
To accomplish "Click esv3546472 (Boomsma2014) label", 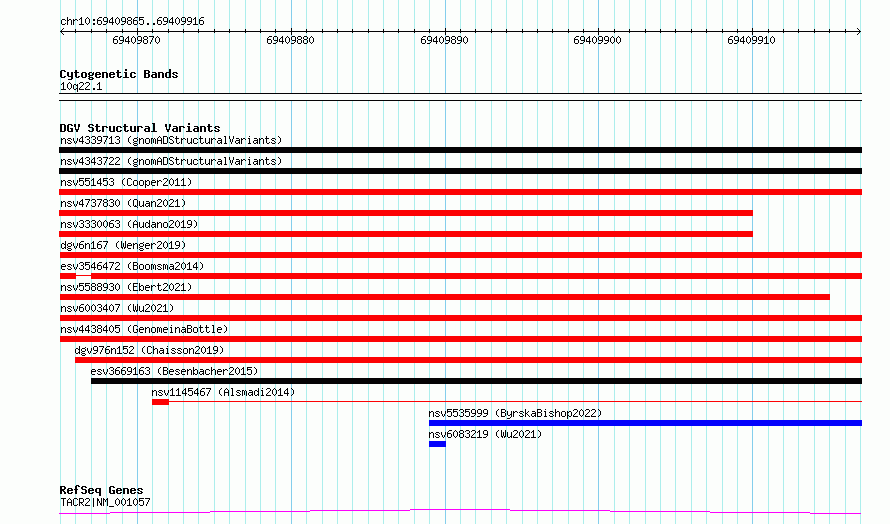I will coord(132,266).
